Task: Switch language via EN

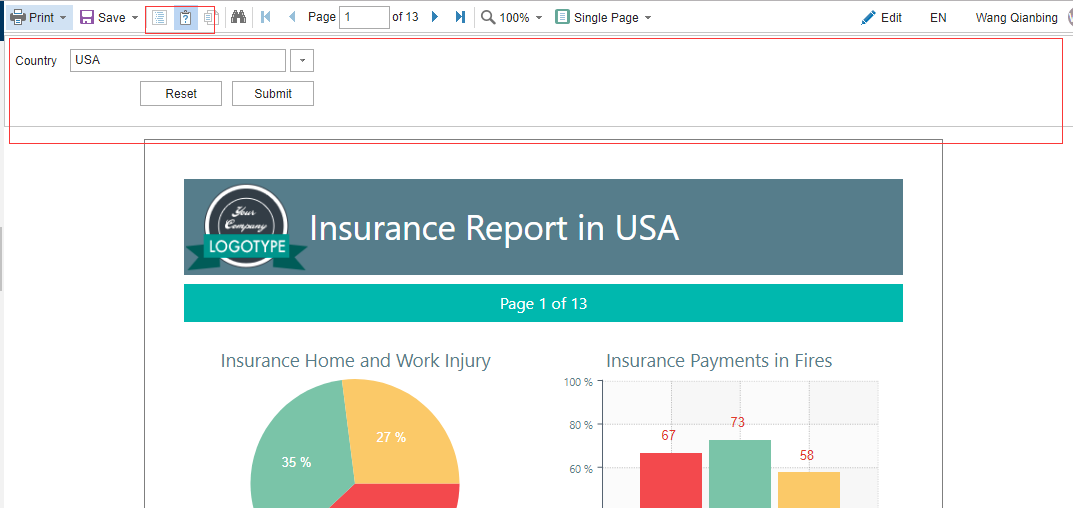Action: [x=938, y=18]
